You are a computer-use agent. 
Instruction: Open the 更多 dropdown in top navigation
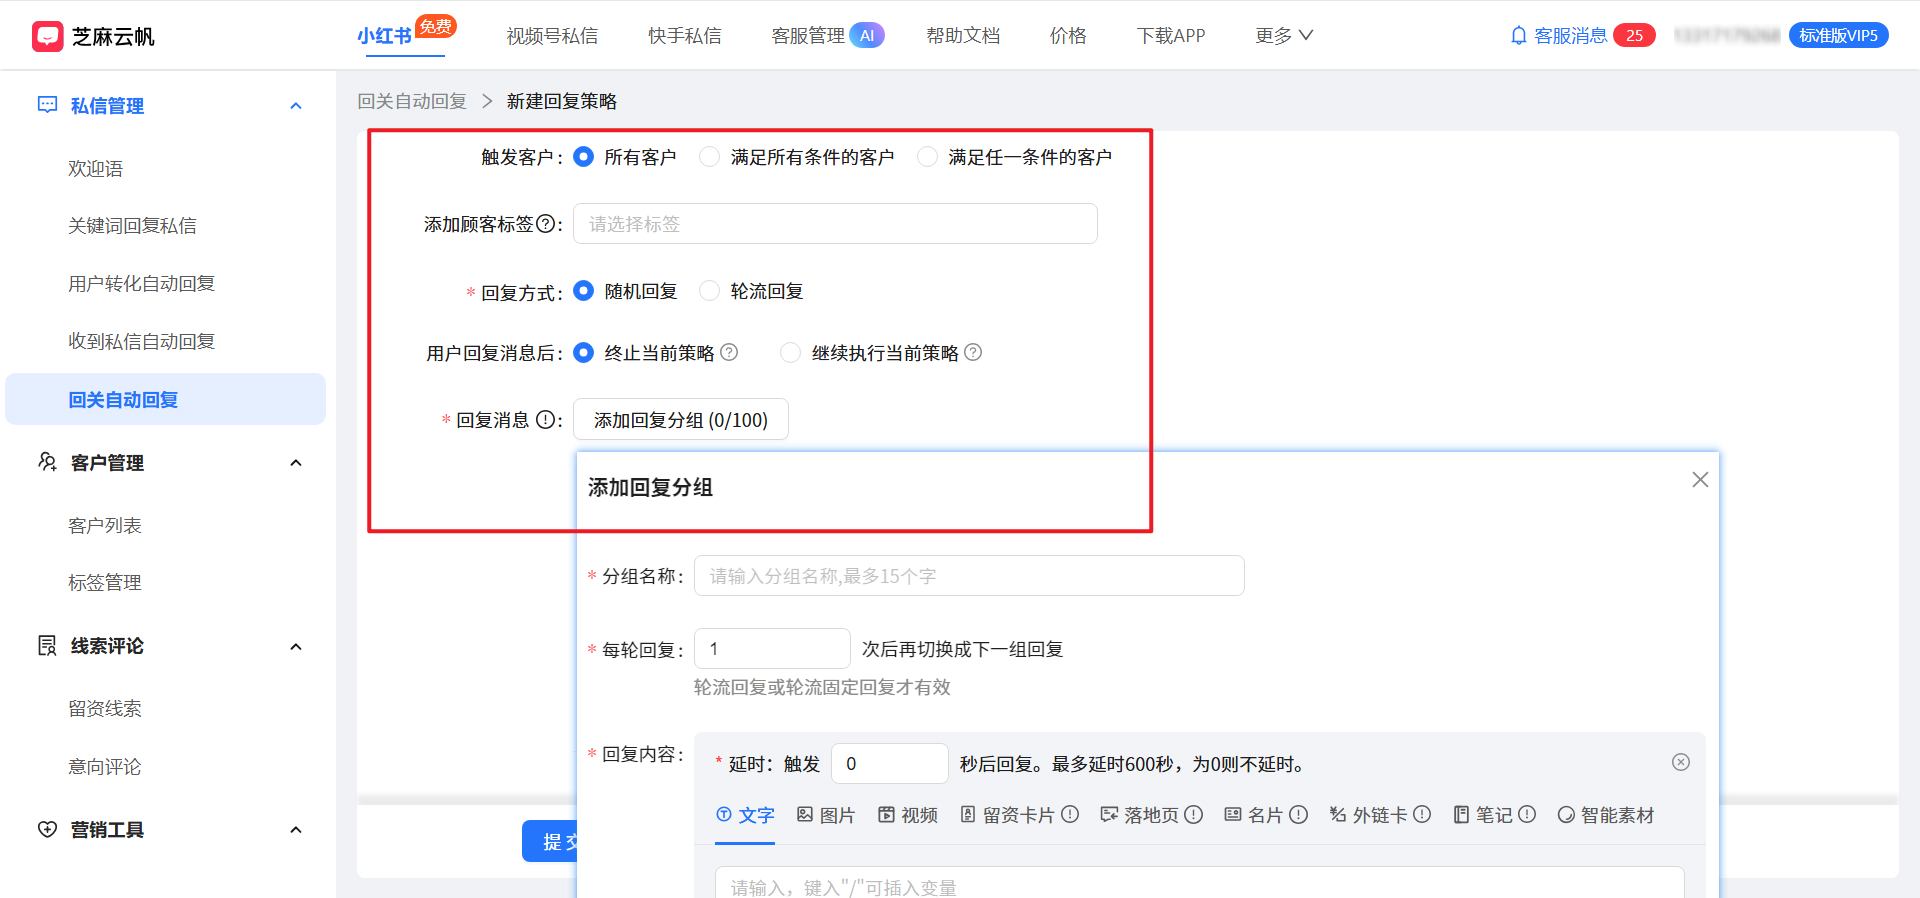1284,36
